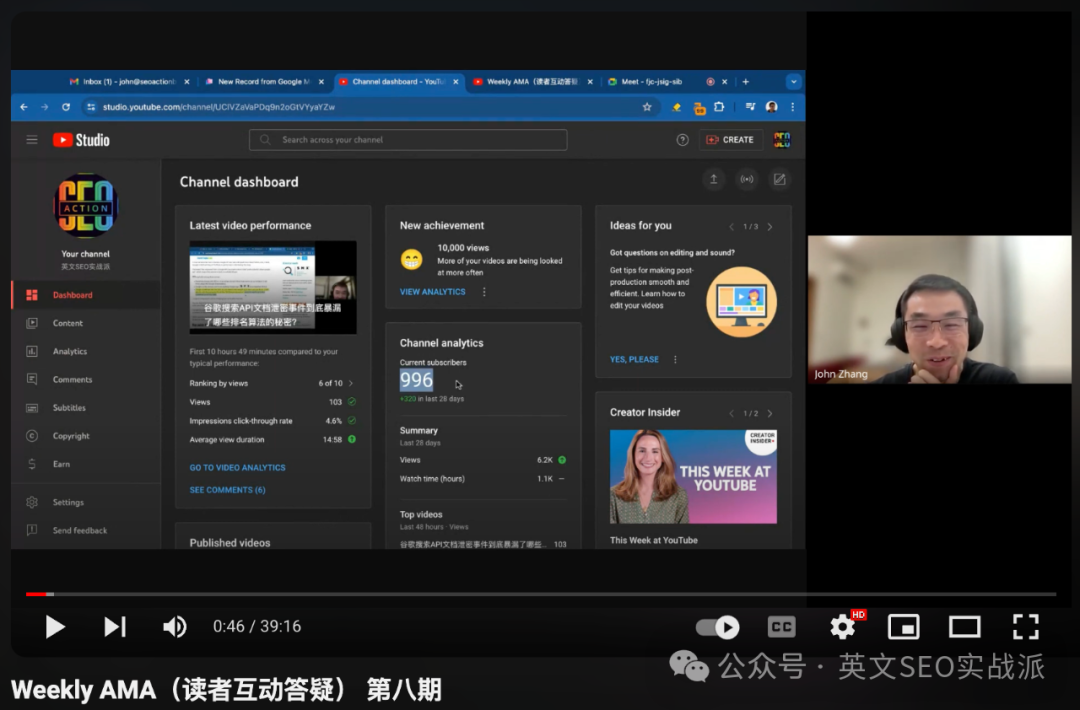Open the miniplayer mode
1080x710 pixels.
(903, 627)
